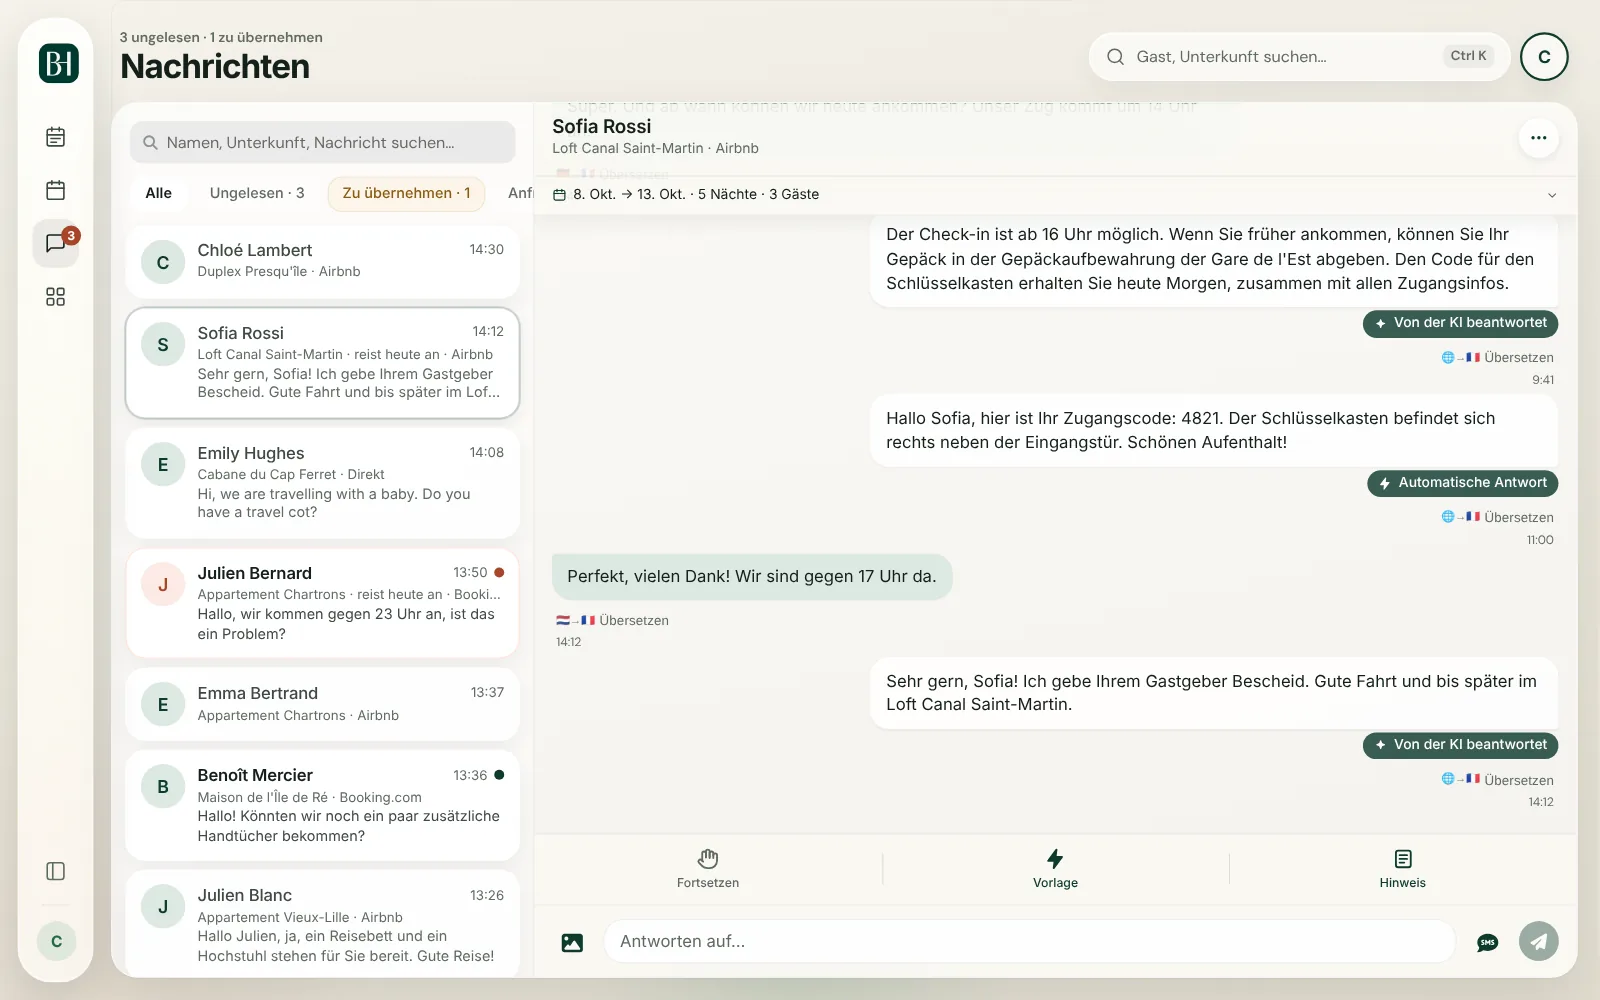Click 'Loft Canal Saint-Martin · Airbnb' header subtitle

pos(655,148)
